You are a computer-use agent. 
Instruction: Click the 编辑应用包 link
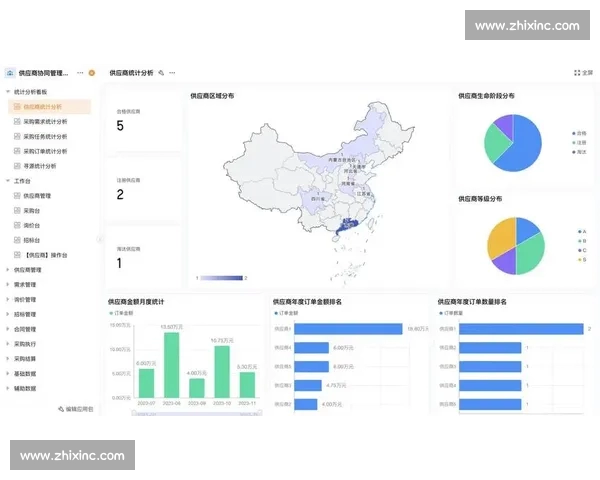76,409
